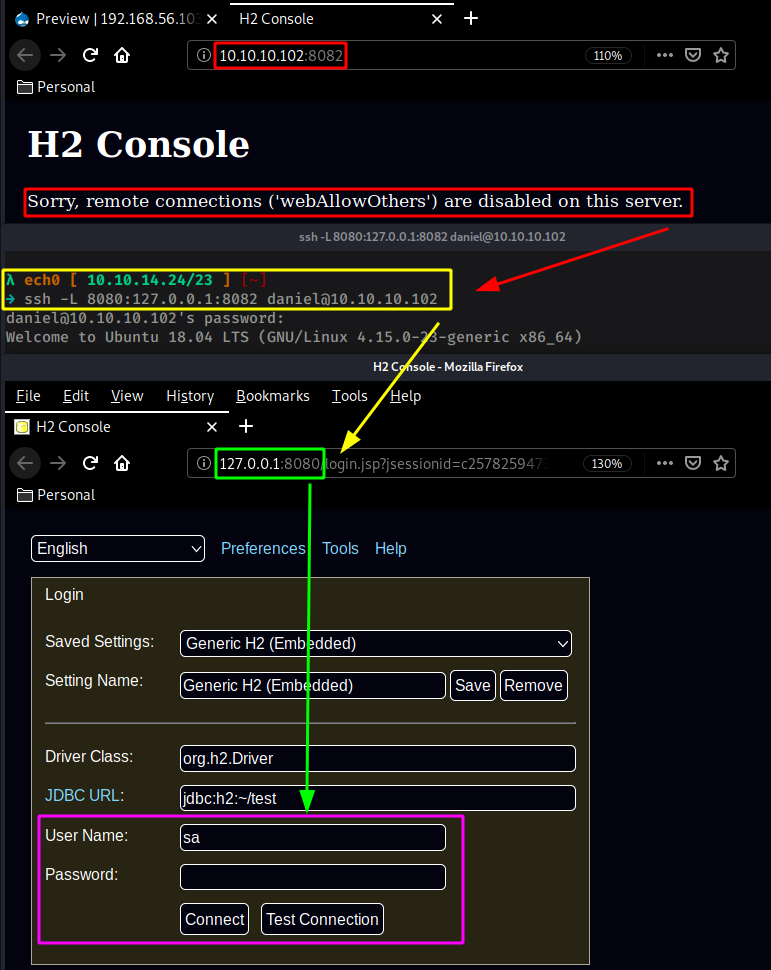This screenshot has height=970, width=771.
Task: Open the View menu
Action: pos(127,396)
